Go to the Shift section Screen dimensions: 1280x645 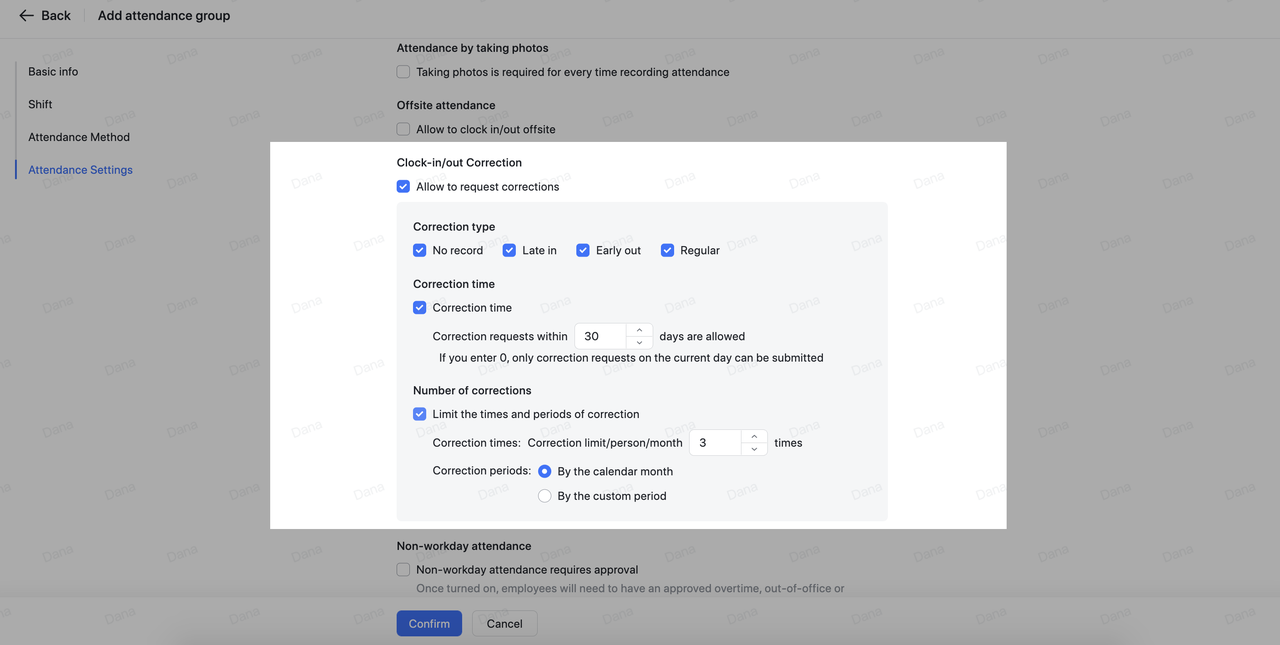tap(40, 105)
